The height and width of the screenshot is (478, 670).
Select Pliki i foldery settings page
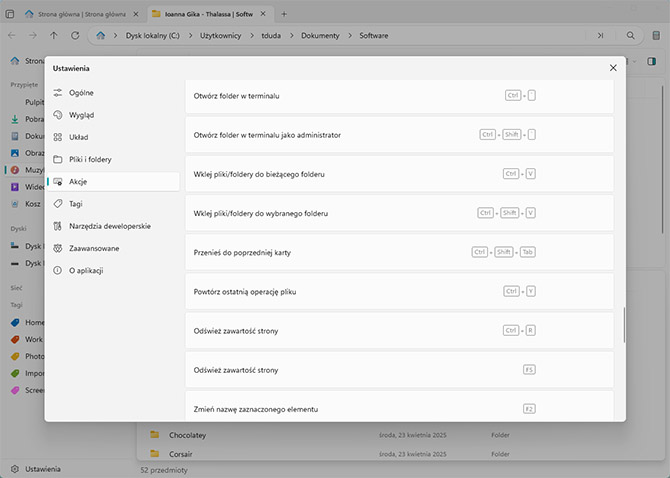113,159
